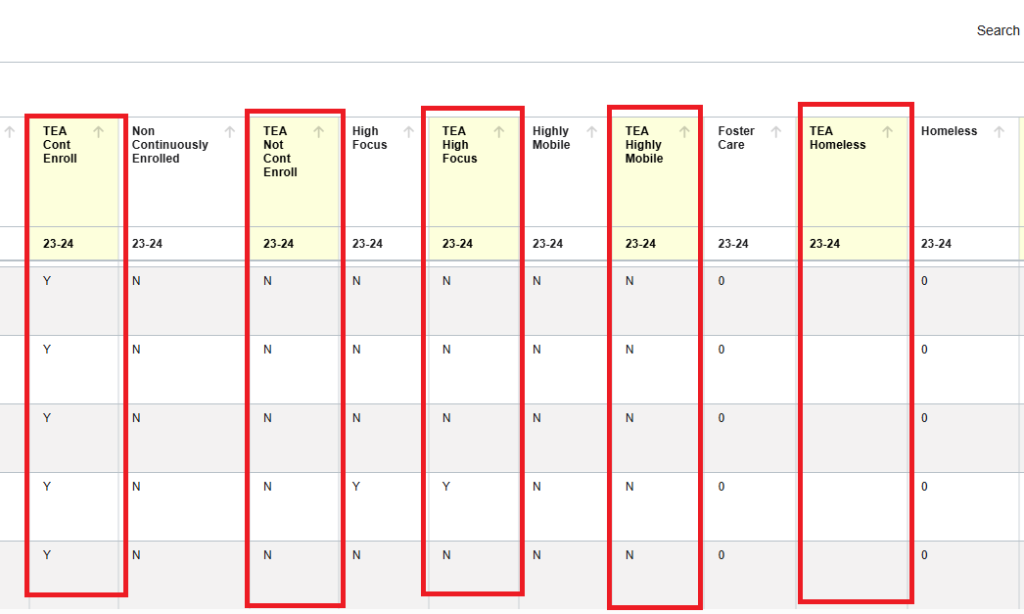Image resolution: width=1024 pixels, height=614 pixels.
Task: Click the Search label at top right
Action: click(x=998, y=31)
